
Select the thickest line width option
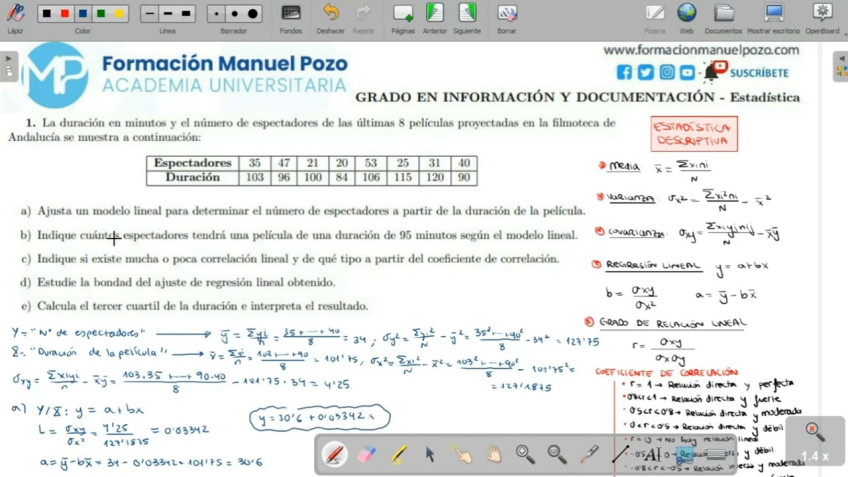(186, 14)
